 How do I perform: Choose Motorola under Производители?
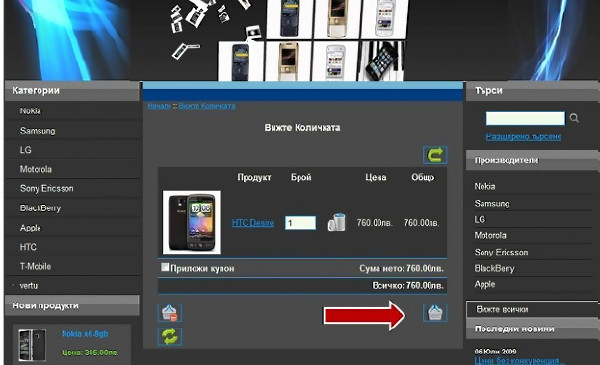click(490, 235)
